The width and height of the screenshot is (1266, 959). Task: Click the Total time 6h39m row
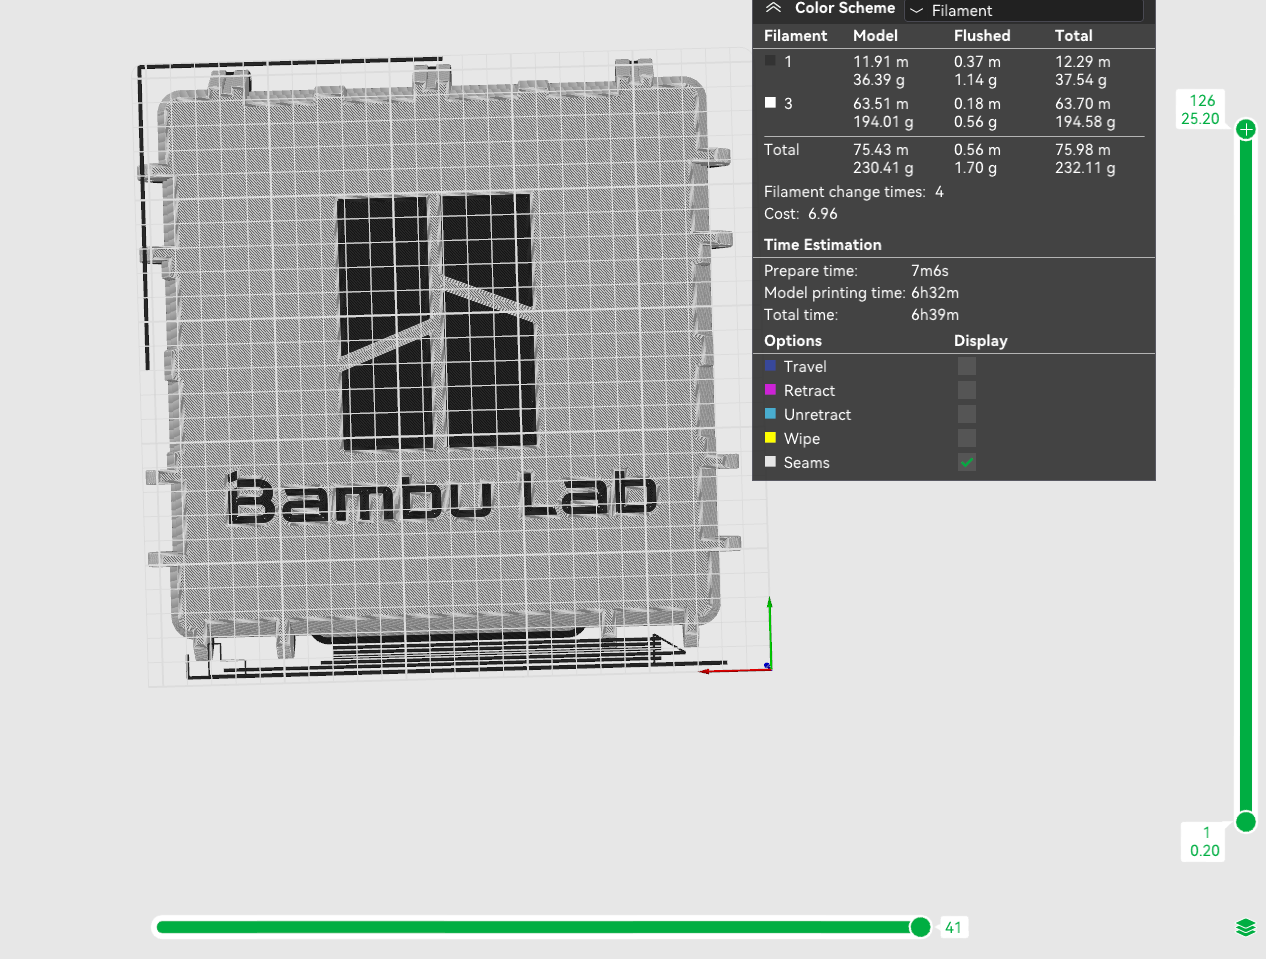[861, 314]
